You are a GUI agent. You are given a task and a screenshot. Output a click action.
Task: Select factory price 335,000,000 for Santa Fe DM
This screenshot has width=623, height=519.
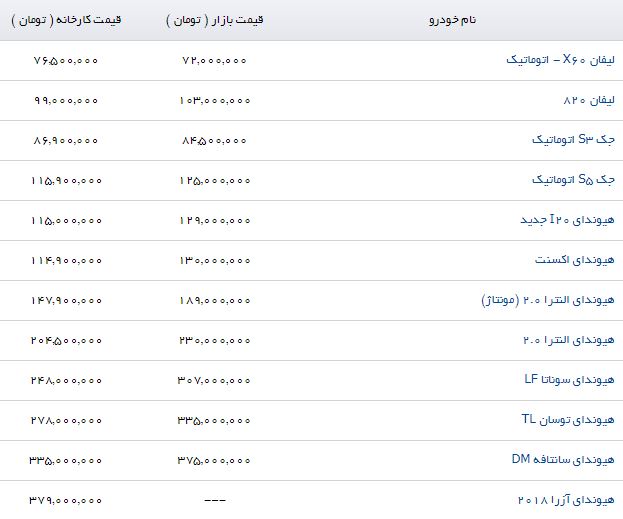coord(66,460)
